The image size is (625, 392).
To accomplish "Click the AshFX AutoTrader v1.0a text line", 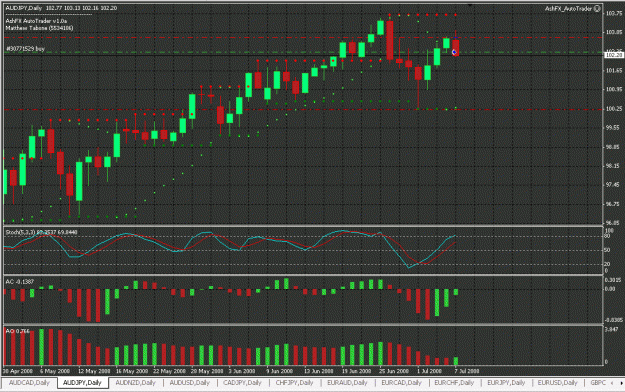I will point(36,21).
